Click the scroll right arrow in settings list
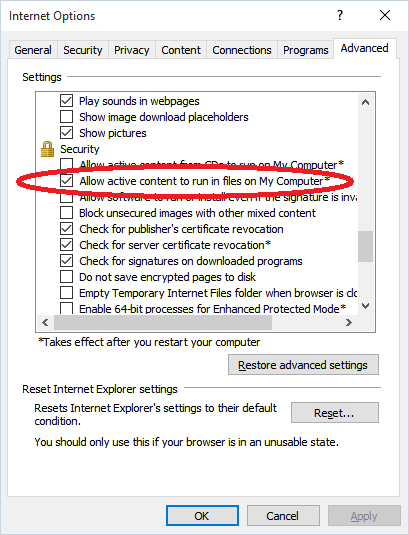 [x=348, y=322]
